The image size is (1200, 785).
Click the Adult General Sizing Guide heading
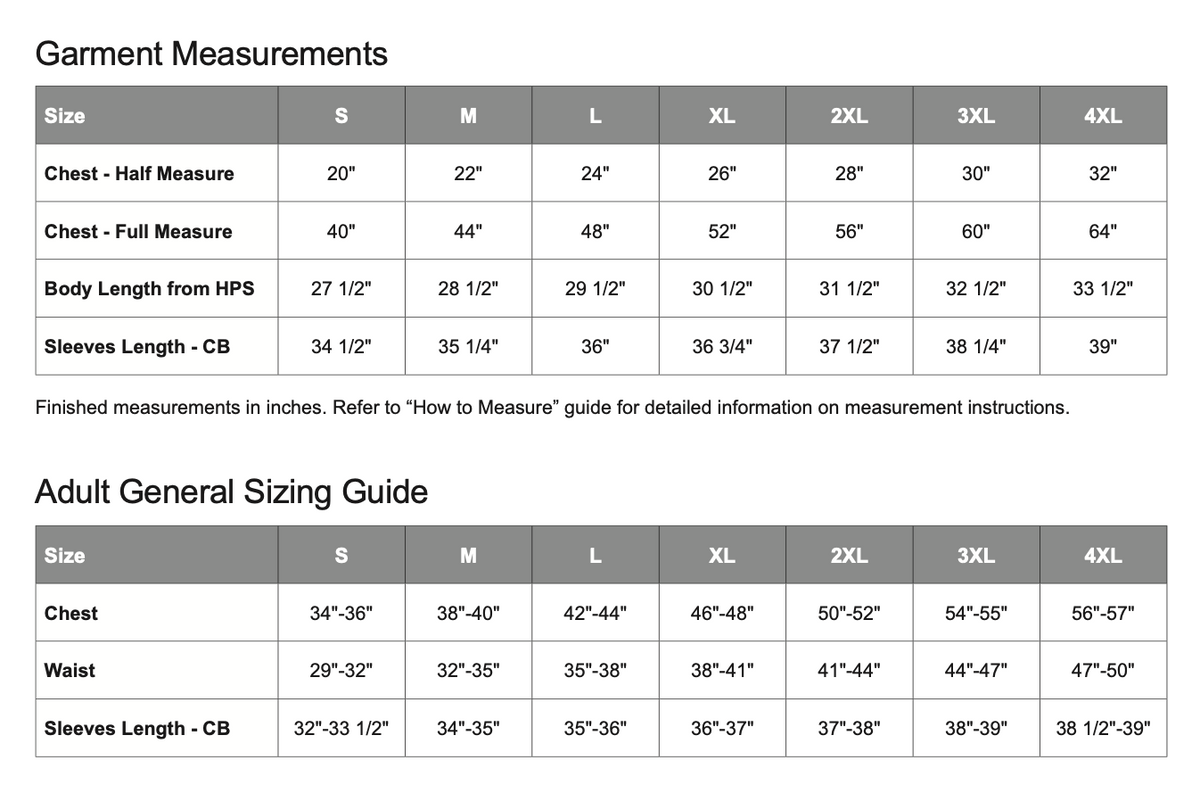pyautogui.click(x=231, y=492)
